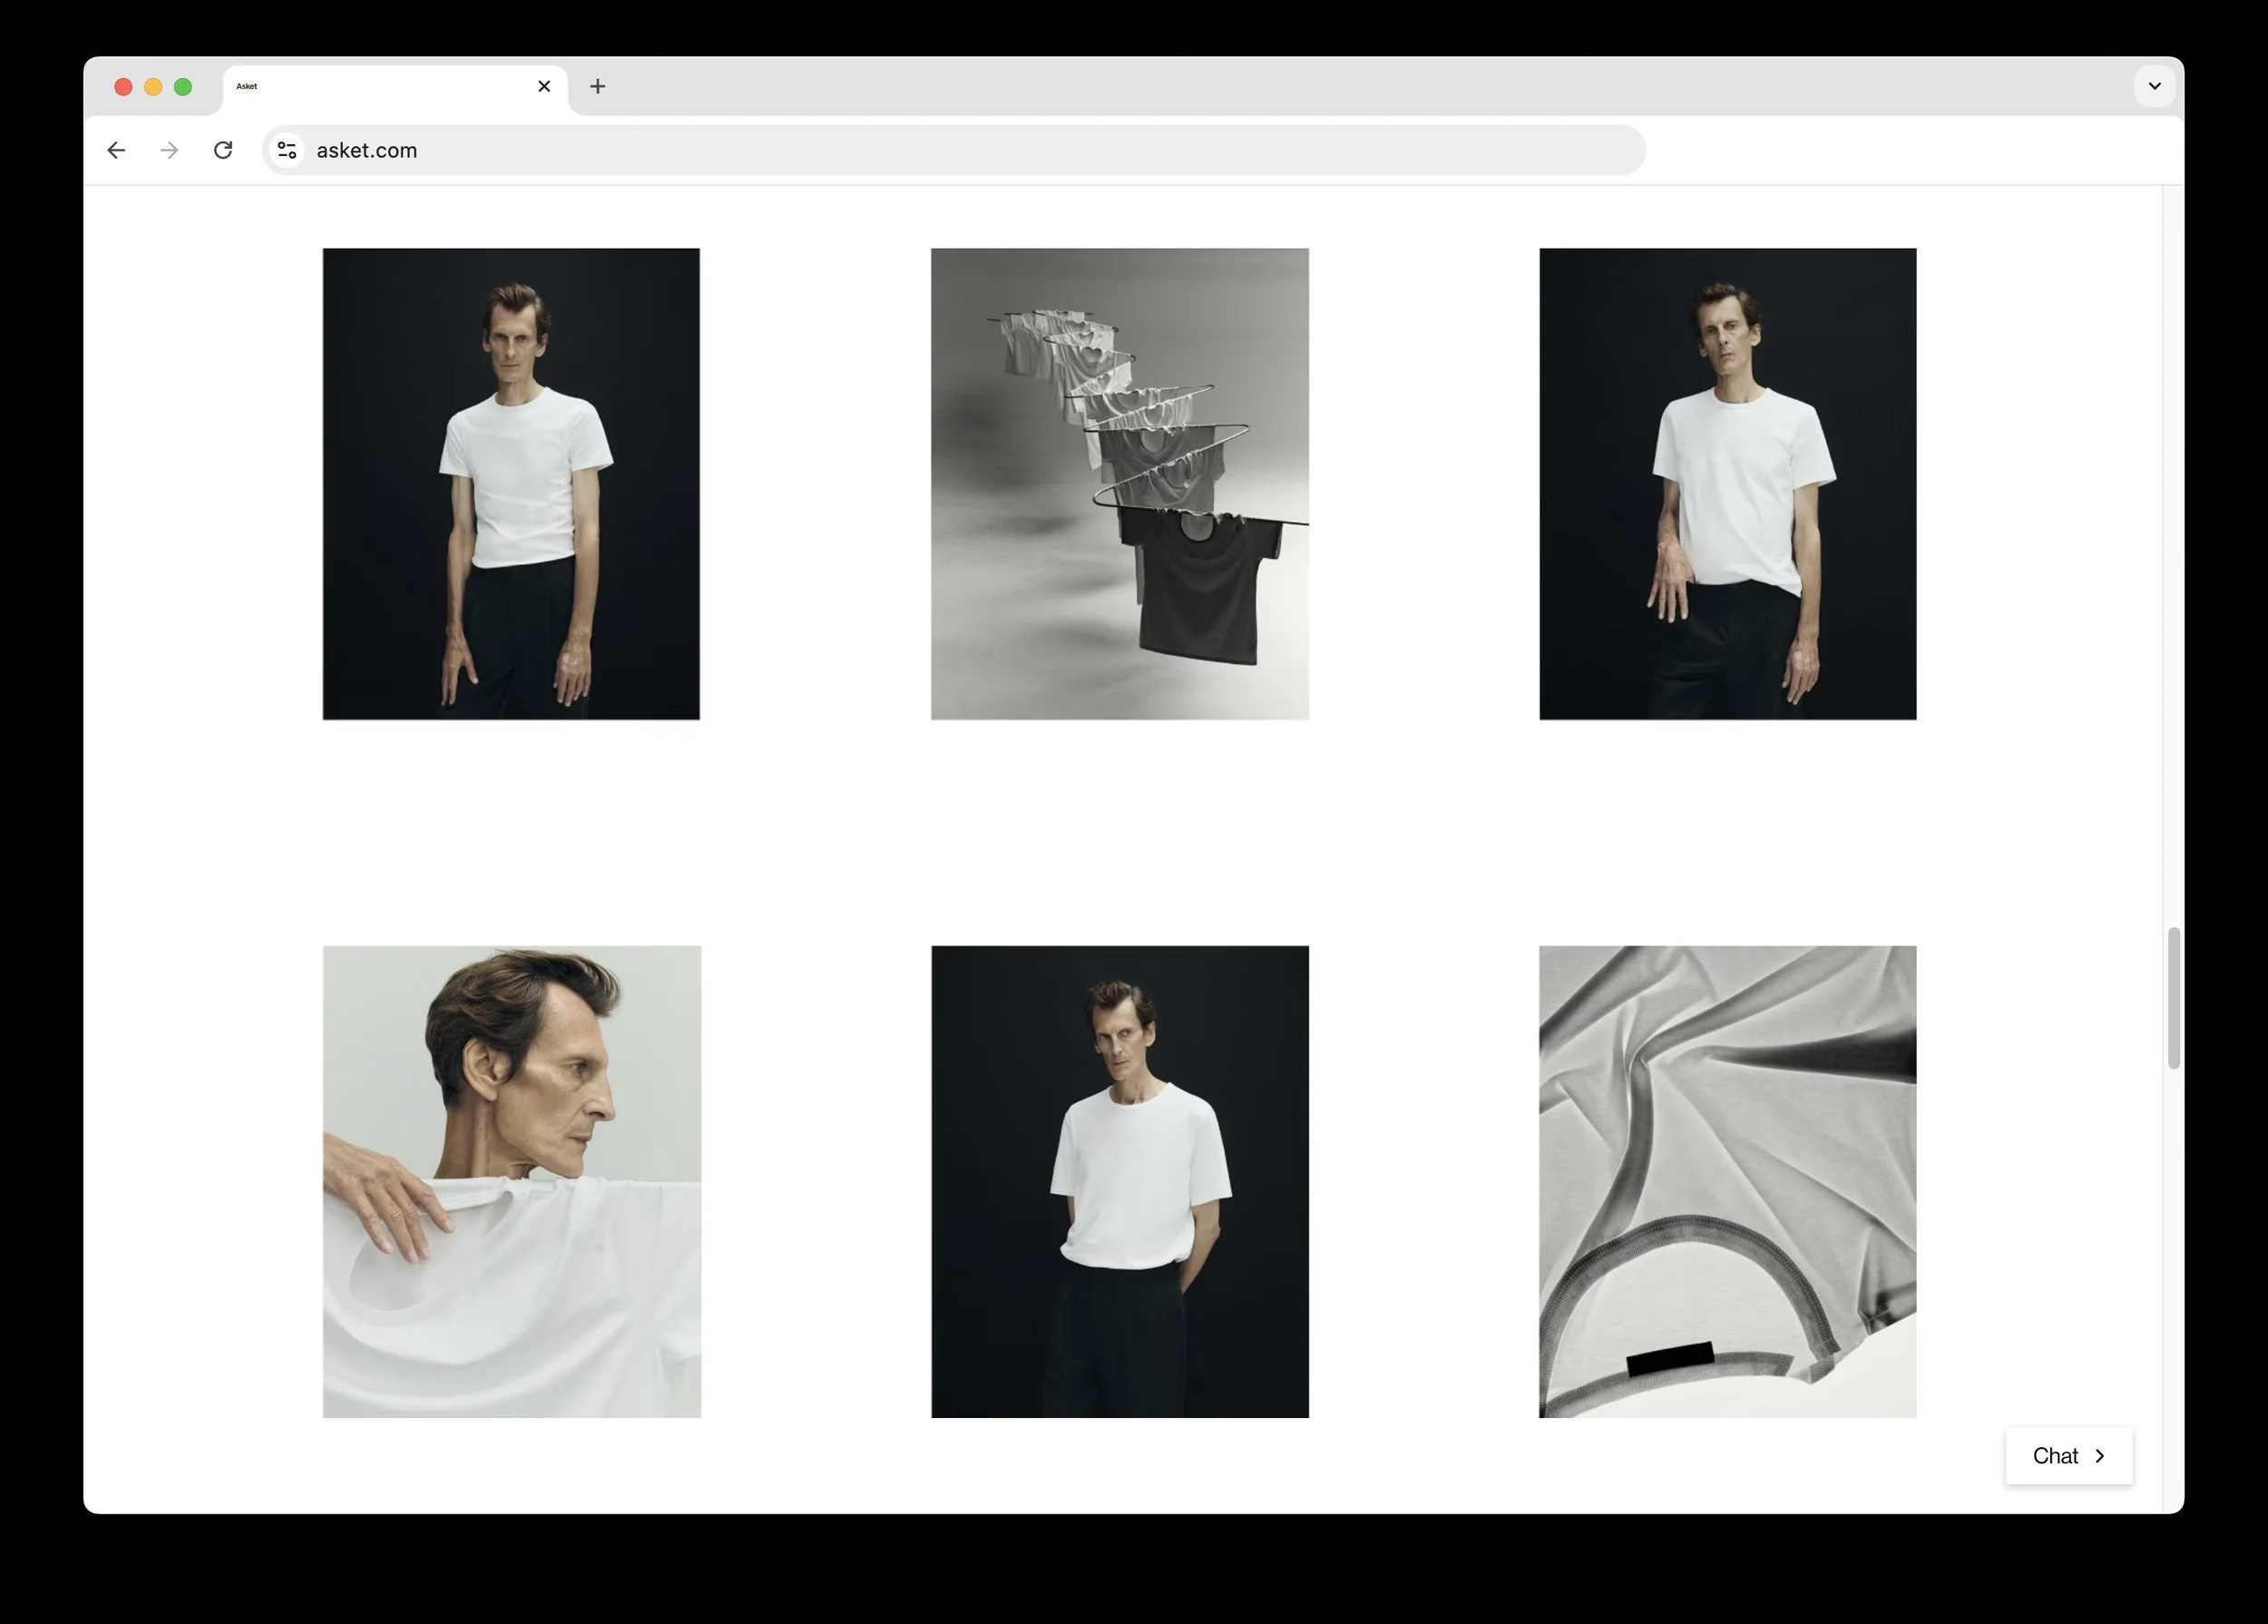The image size is (2268, 1624).
Task: Open site information icon in address bar
Action: [x=287, y=150]
